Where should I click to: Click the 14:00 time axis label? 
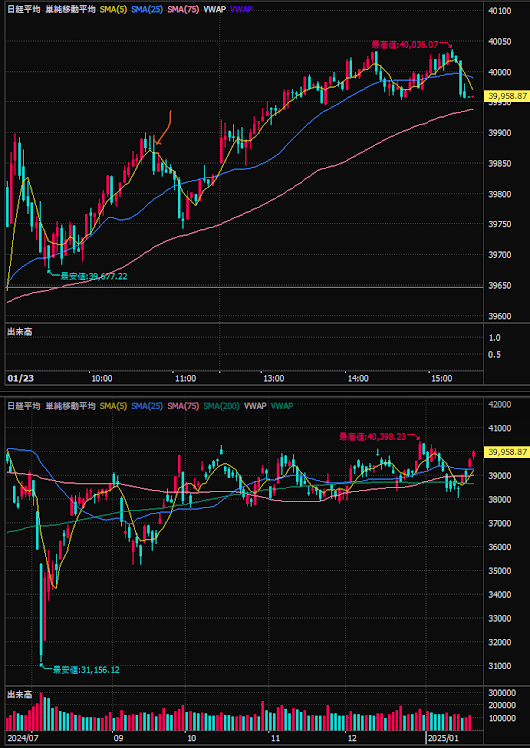[358, 378]
